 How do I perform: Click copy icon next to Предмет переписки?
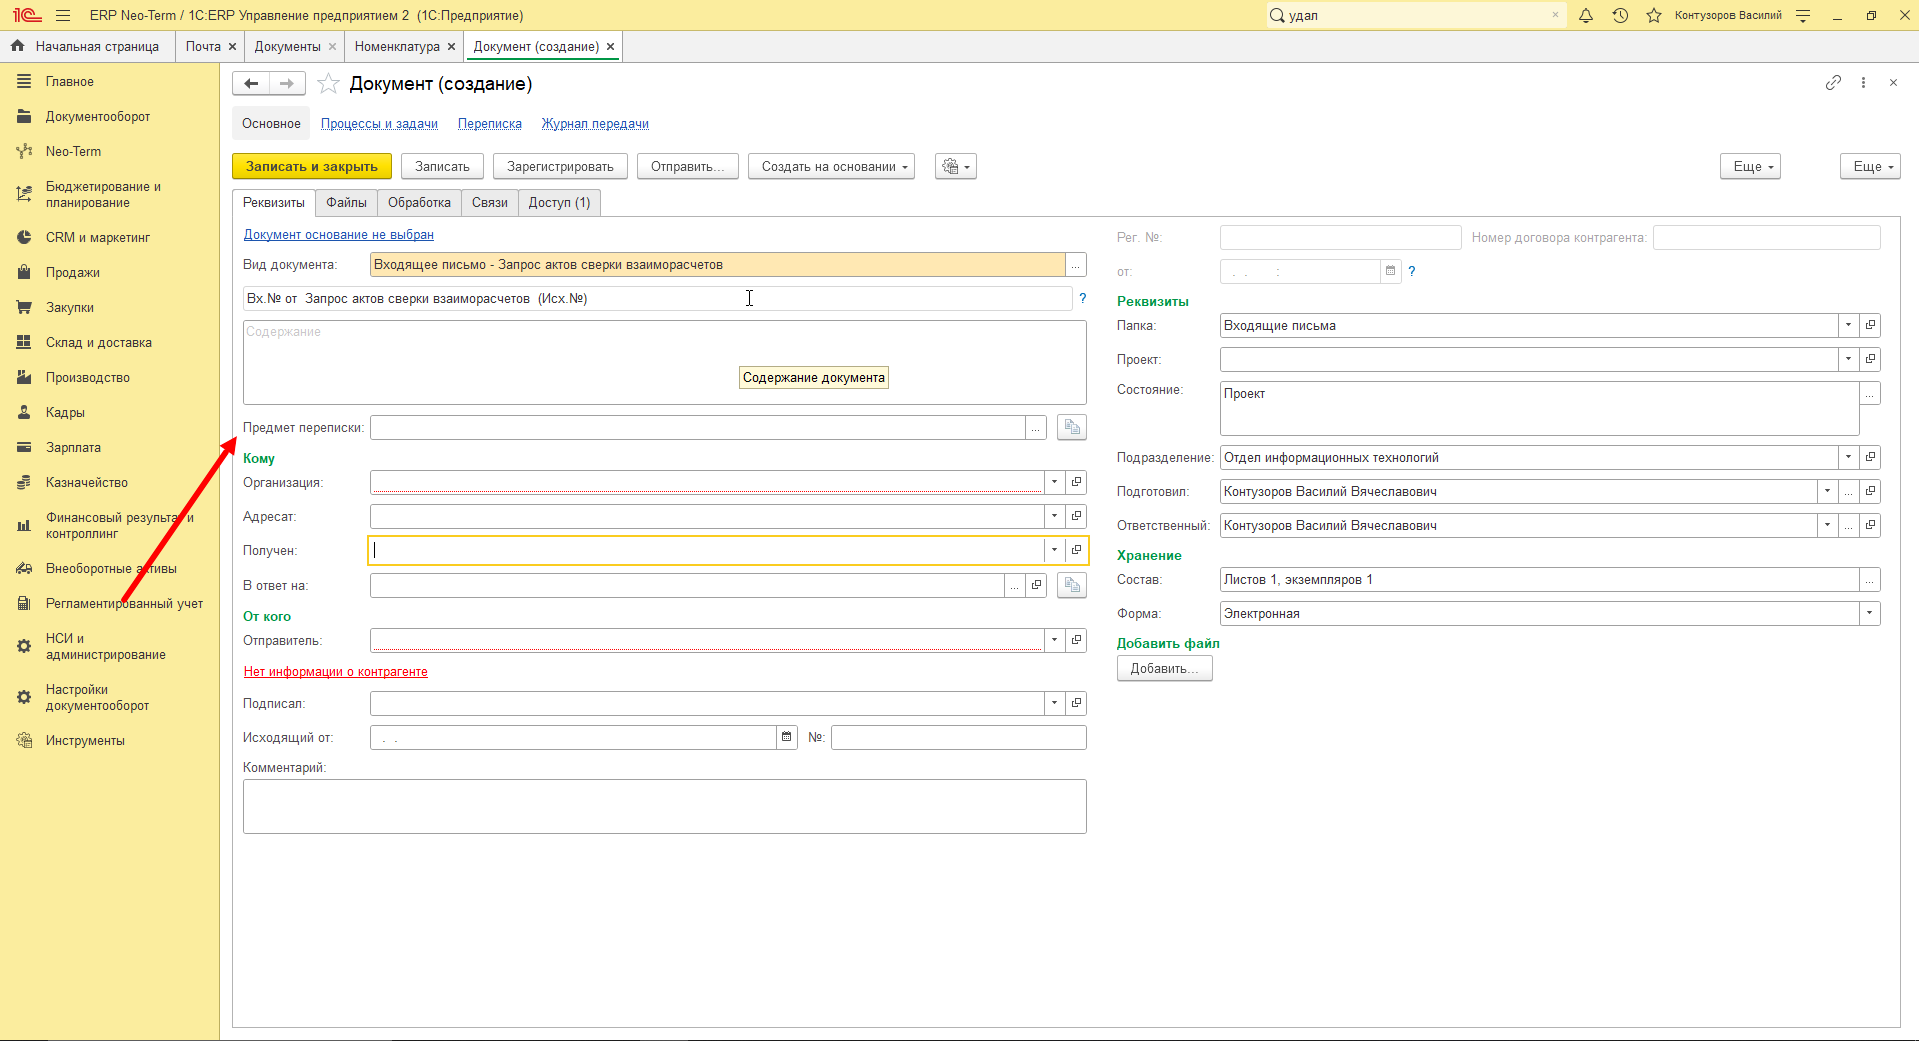(x=1072, y=427)
